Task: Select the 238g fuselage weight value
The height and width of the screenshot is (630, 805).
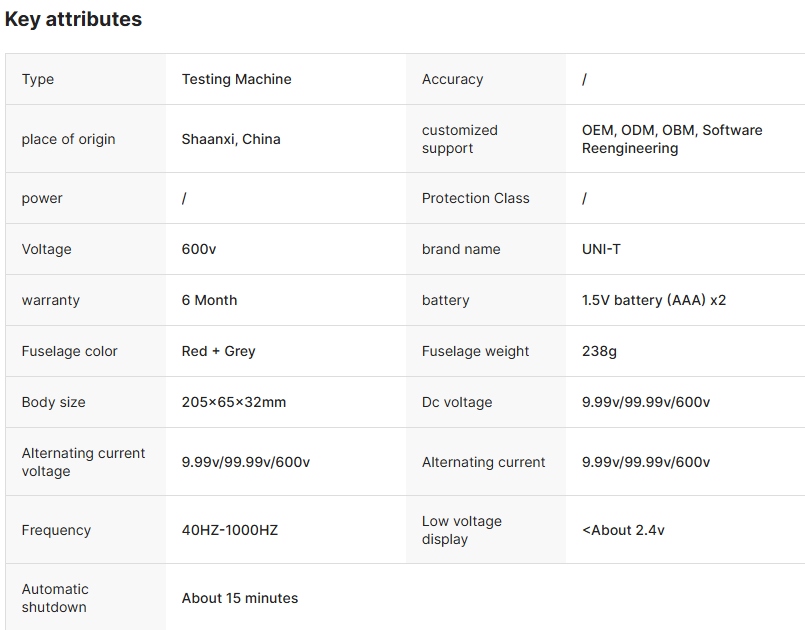Action: [600, 351]
